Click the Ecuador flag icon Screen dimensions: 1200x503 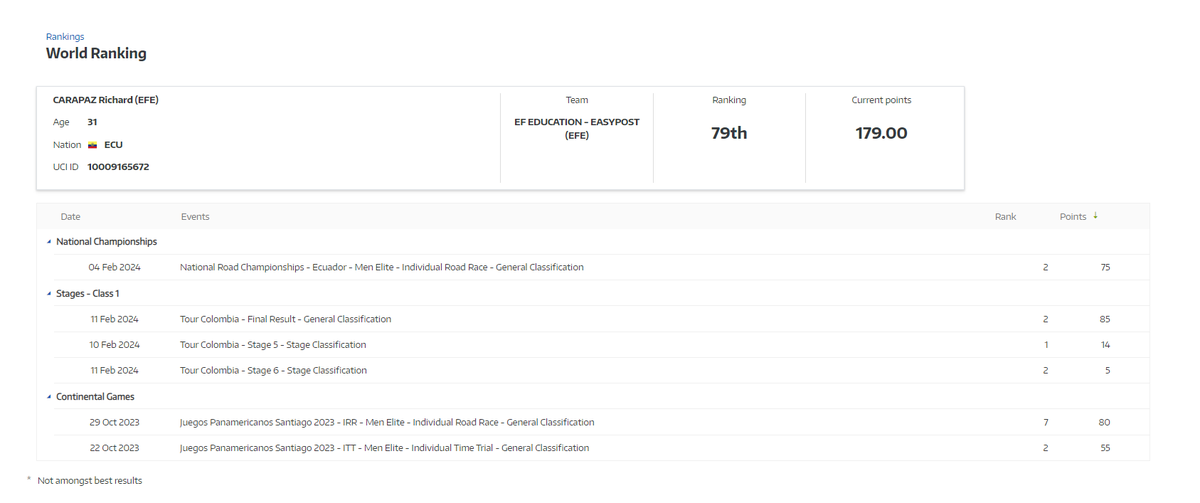[92, 145]
